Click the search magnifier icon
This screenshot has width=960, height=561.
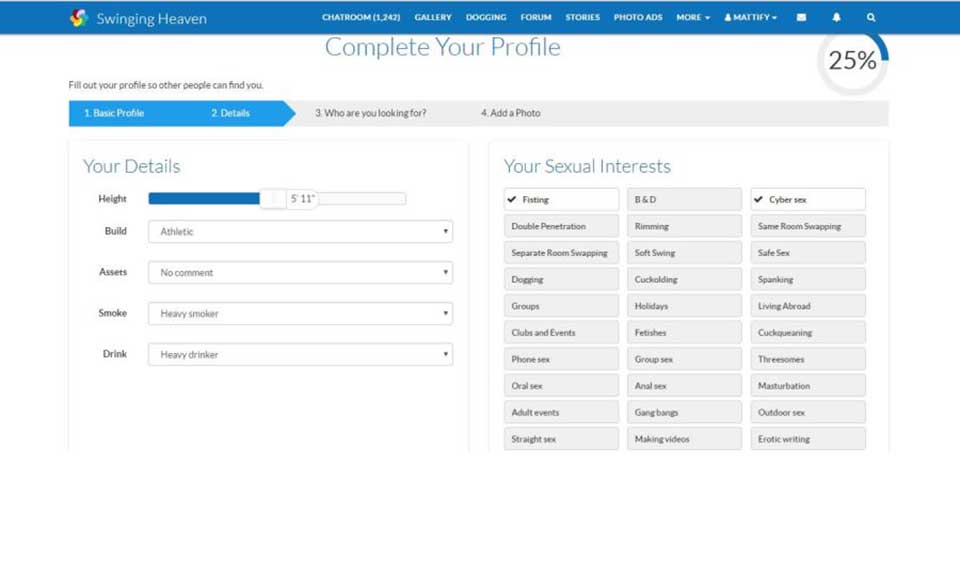871,17
